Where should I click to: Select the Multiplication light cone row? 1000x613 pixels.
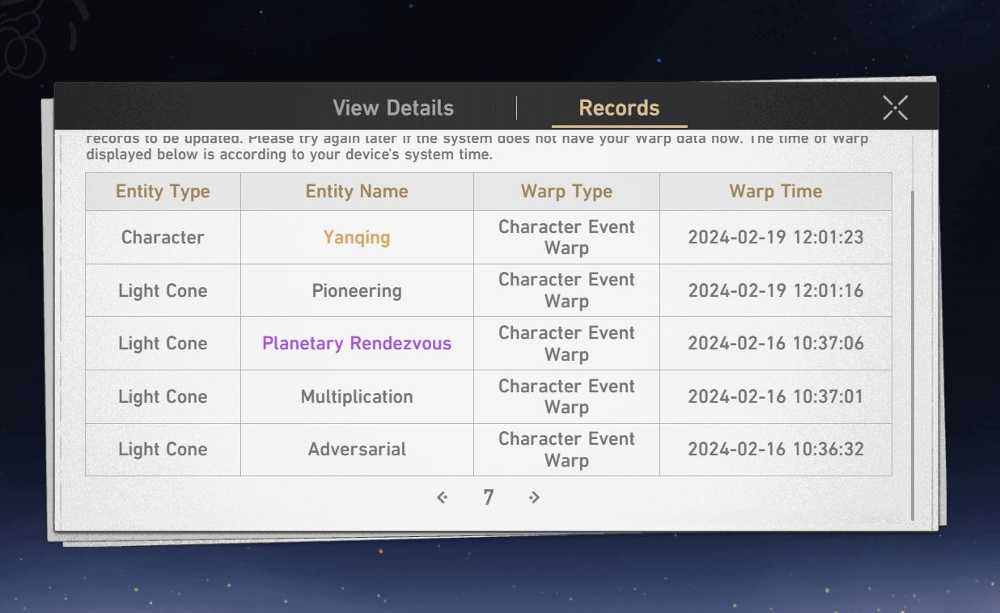(489, 396)
